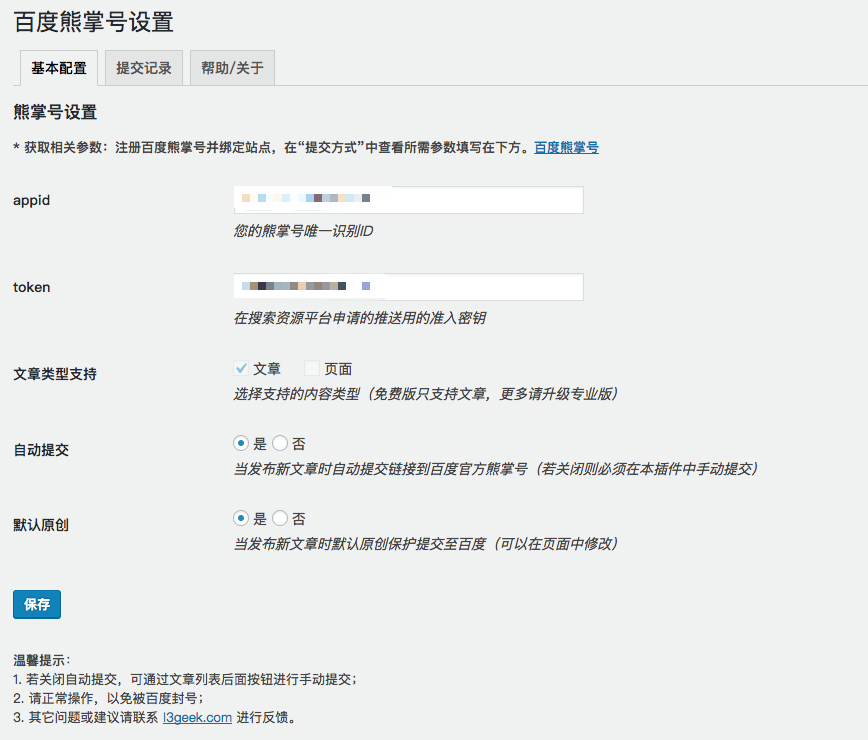Click the 在搜索资源平台申请的推送用的准入密钥 hint
The height and width of the screenshot is (740, 868).
pyautogui.click(x=360, y=318)
